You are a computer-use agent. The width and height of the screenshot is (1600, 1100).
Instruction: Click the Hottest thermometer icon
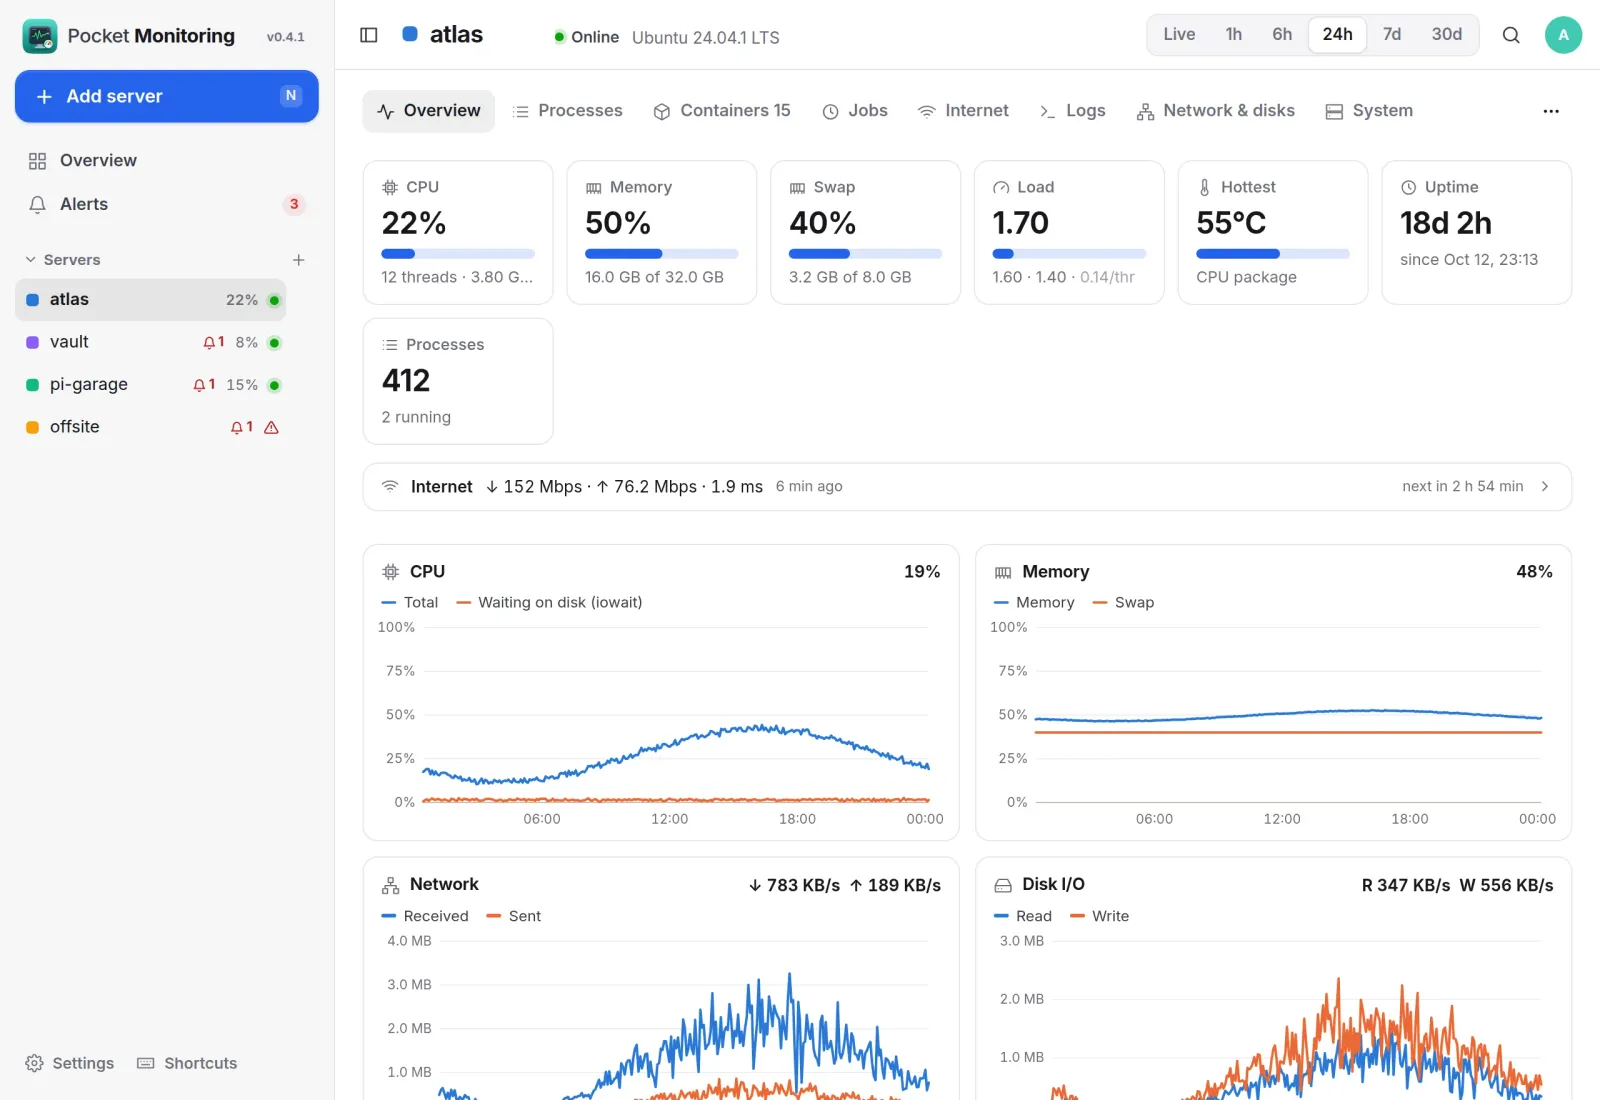[x=1204, y=187]
